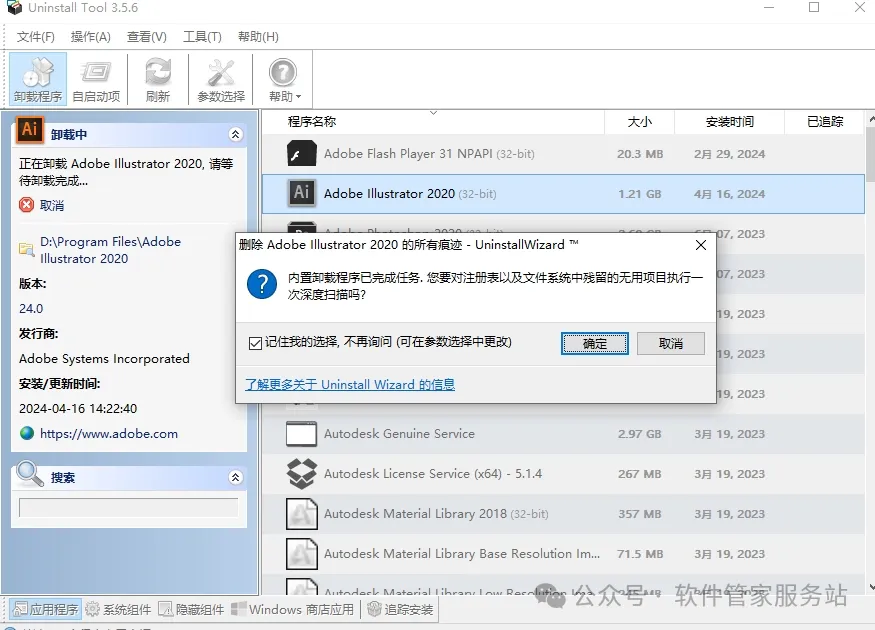Click the Uninstall Tool app icon in title bar

pyautogui.click(x=14, y=8)
